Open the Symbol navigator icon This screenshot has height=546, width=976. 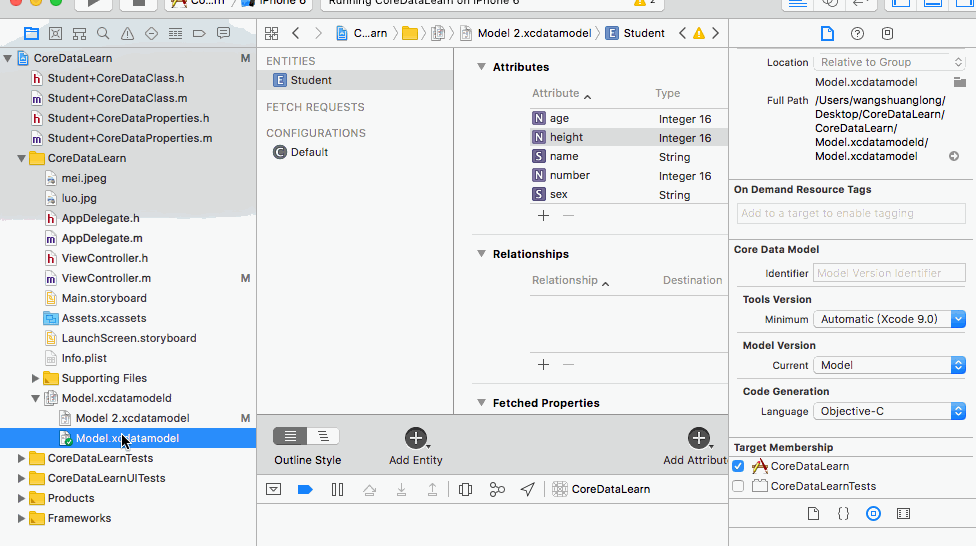[79, 34]
